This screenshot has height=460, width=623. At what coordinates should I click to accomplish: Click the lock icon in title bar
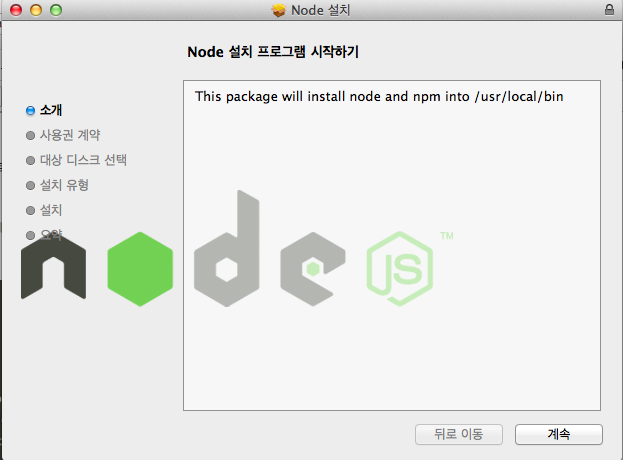609,10
